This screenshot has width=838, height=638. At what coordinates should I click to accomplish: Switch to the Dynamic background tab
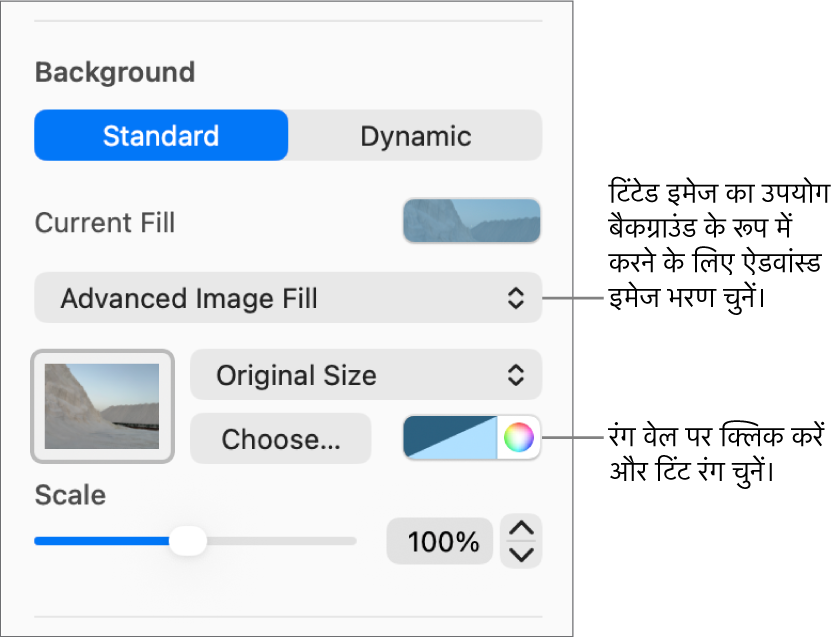(x=415, y=136)
